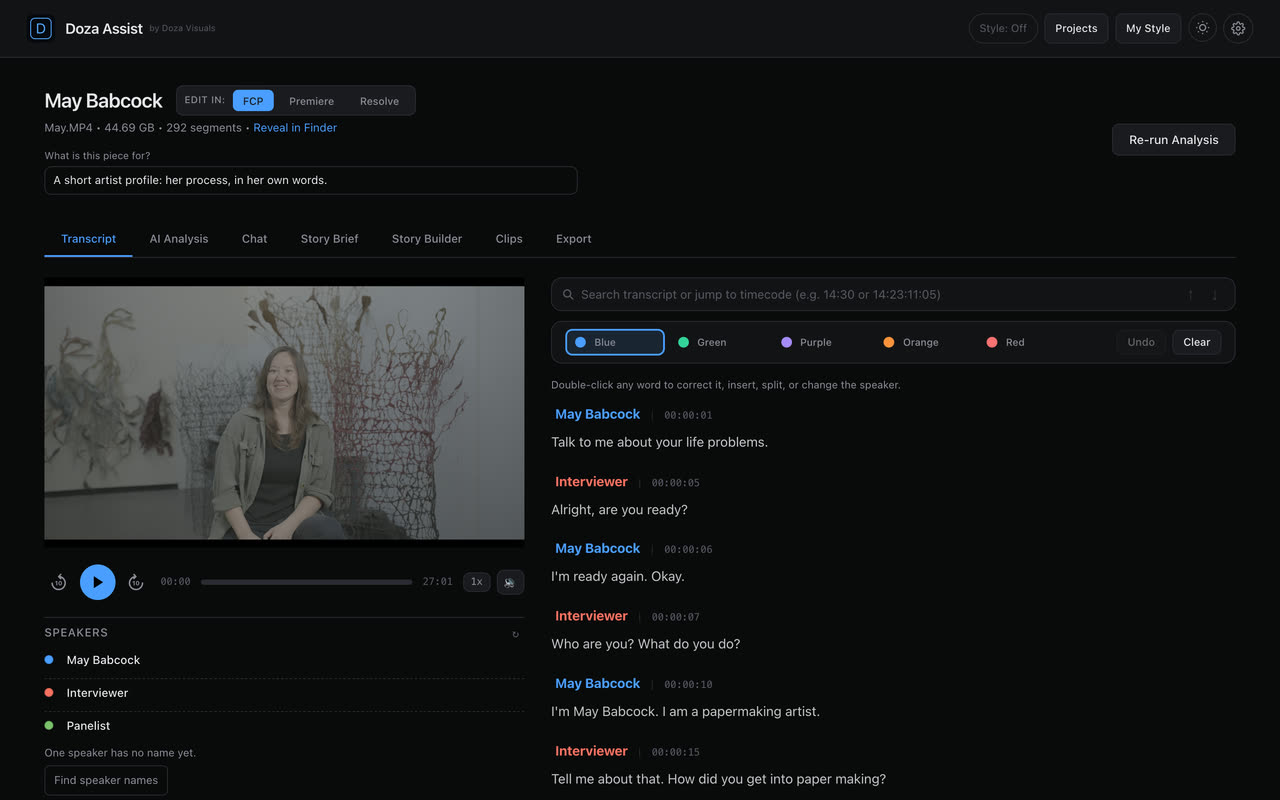1280x800 pixels.
Task: Select FCP as the editing app
Action: click(x=253, y=101)
